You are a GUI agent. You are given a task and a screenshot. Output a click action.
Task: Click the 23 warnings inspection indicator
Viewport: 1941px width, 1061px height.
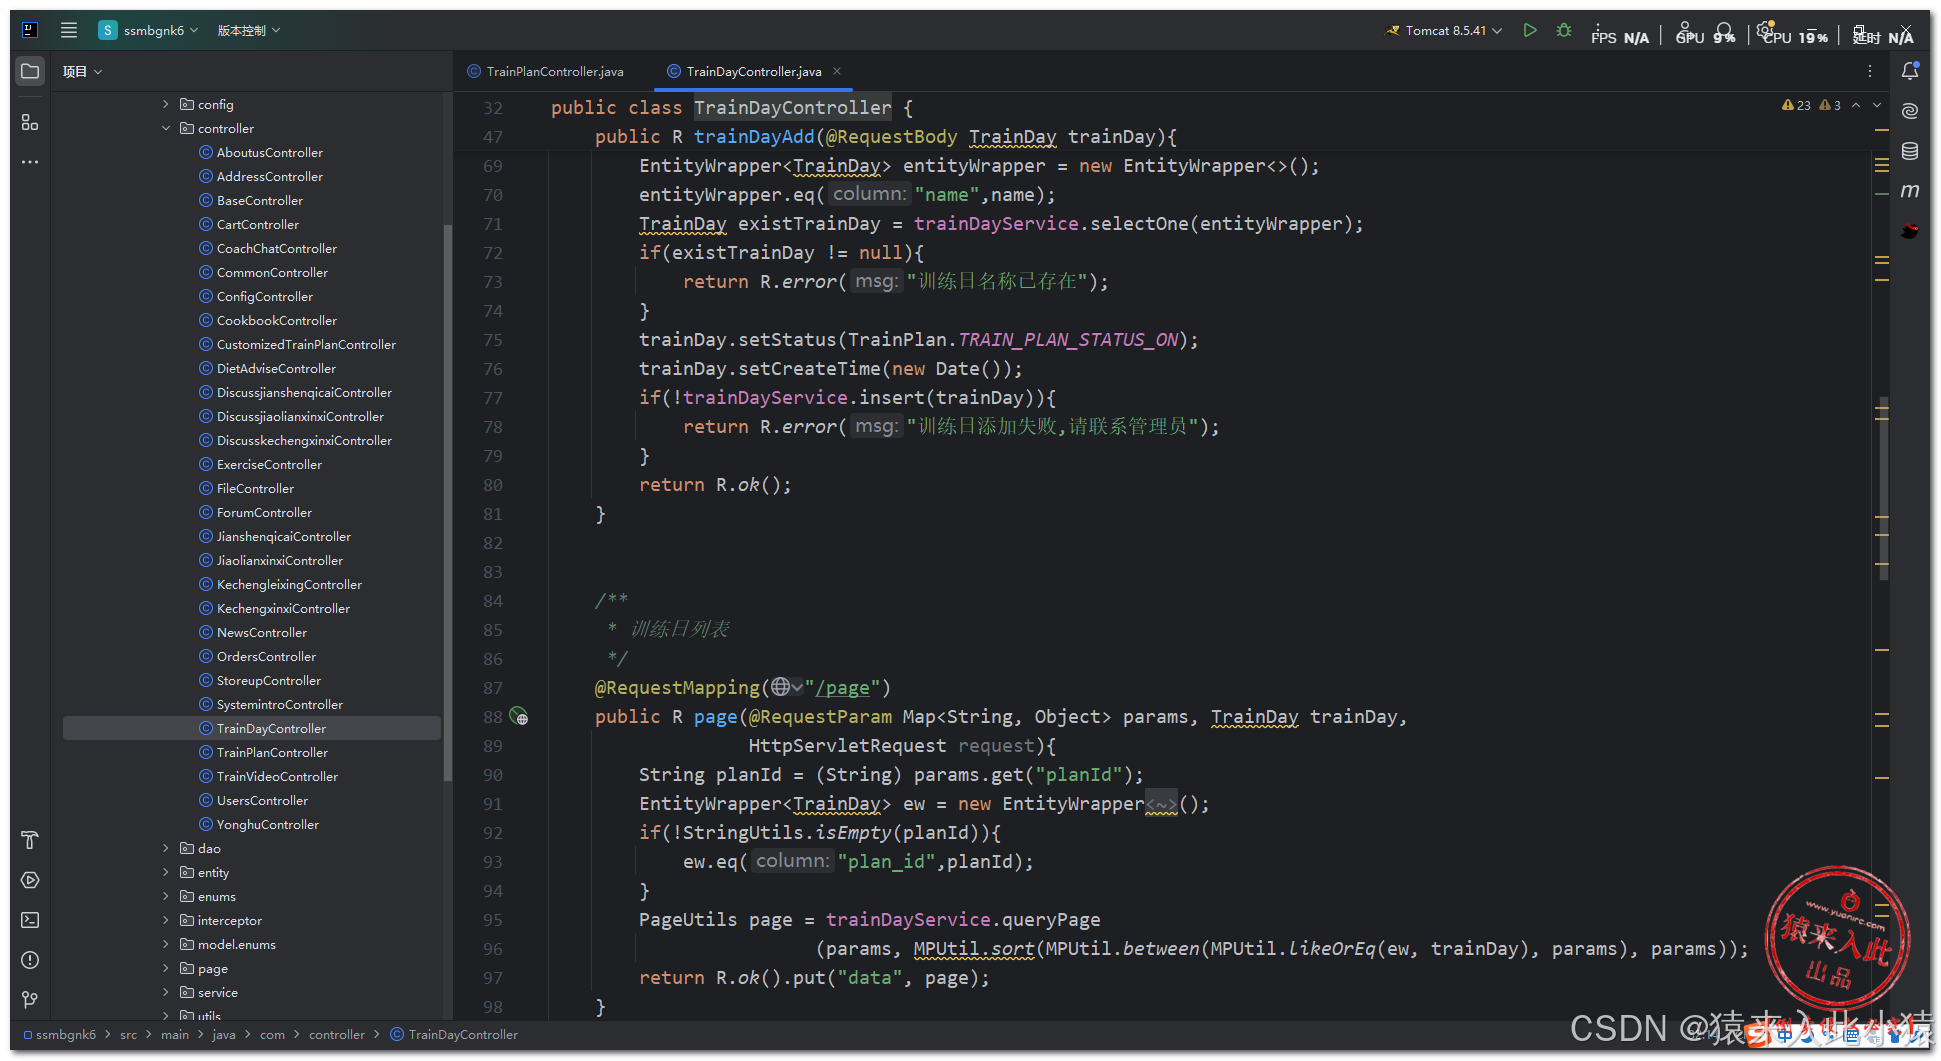(1796, 105)
